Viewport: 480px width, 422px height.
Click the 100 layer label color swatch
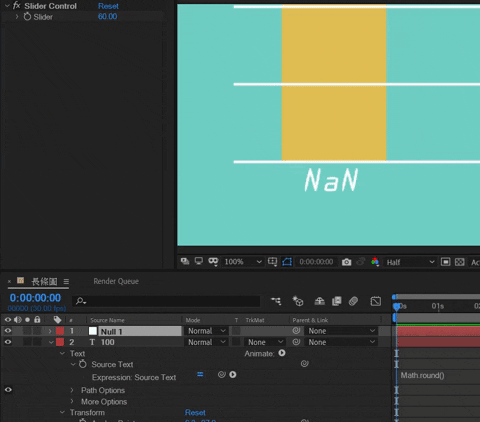coord(60,342)
